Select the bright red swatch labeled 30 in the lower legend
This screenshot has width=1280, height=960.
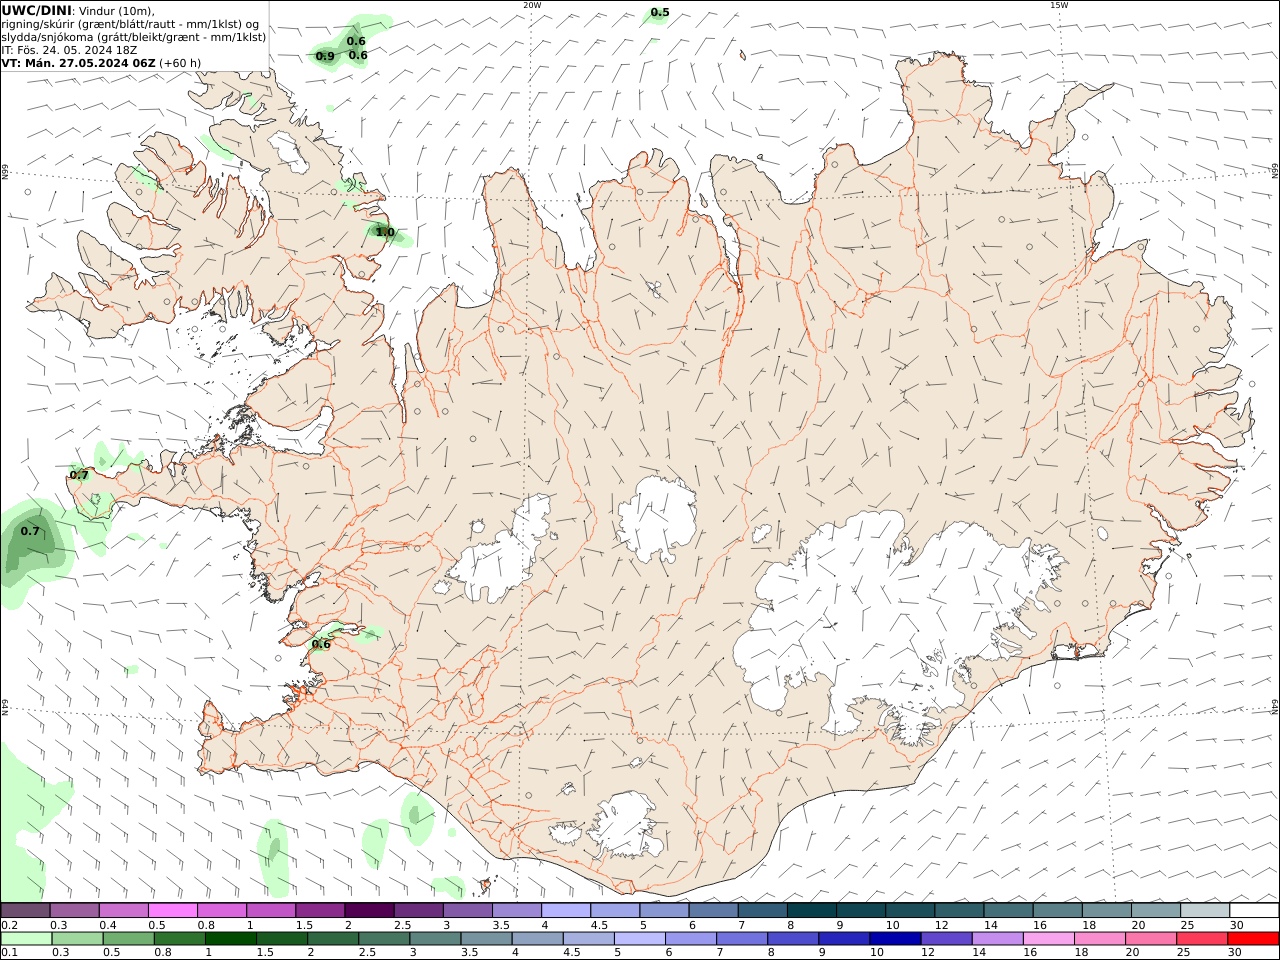tap(1252, 939)
